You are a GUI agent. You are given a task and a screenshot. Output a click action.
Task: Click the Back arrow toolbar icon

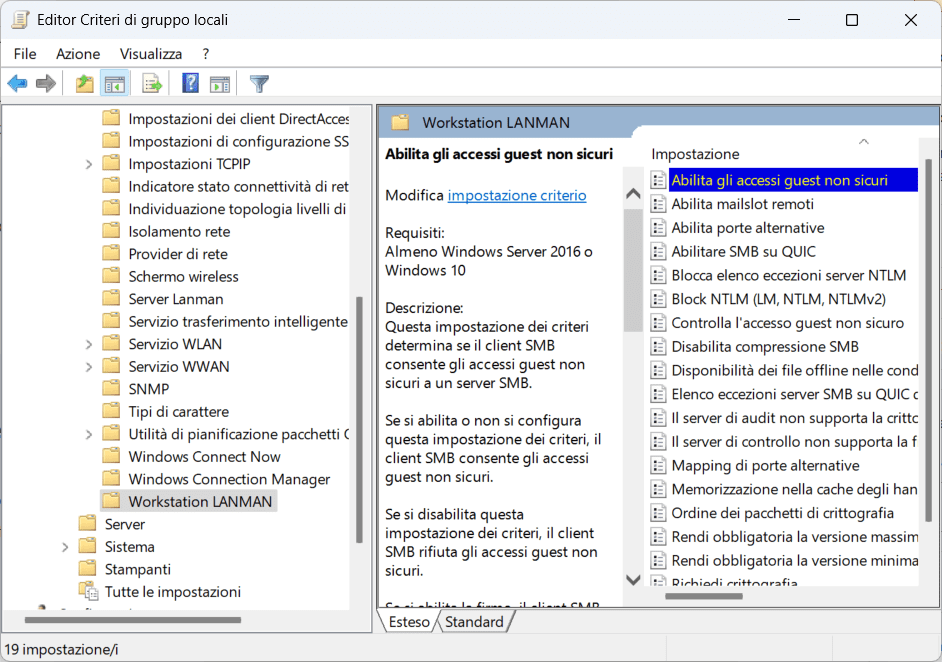pyautogui.click(x=17, y=84)
